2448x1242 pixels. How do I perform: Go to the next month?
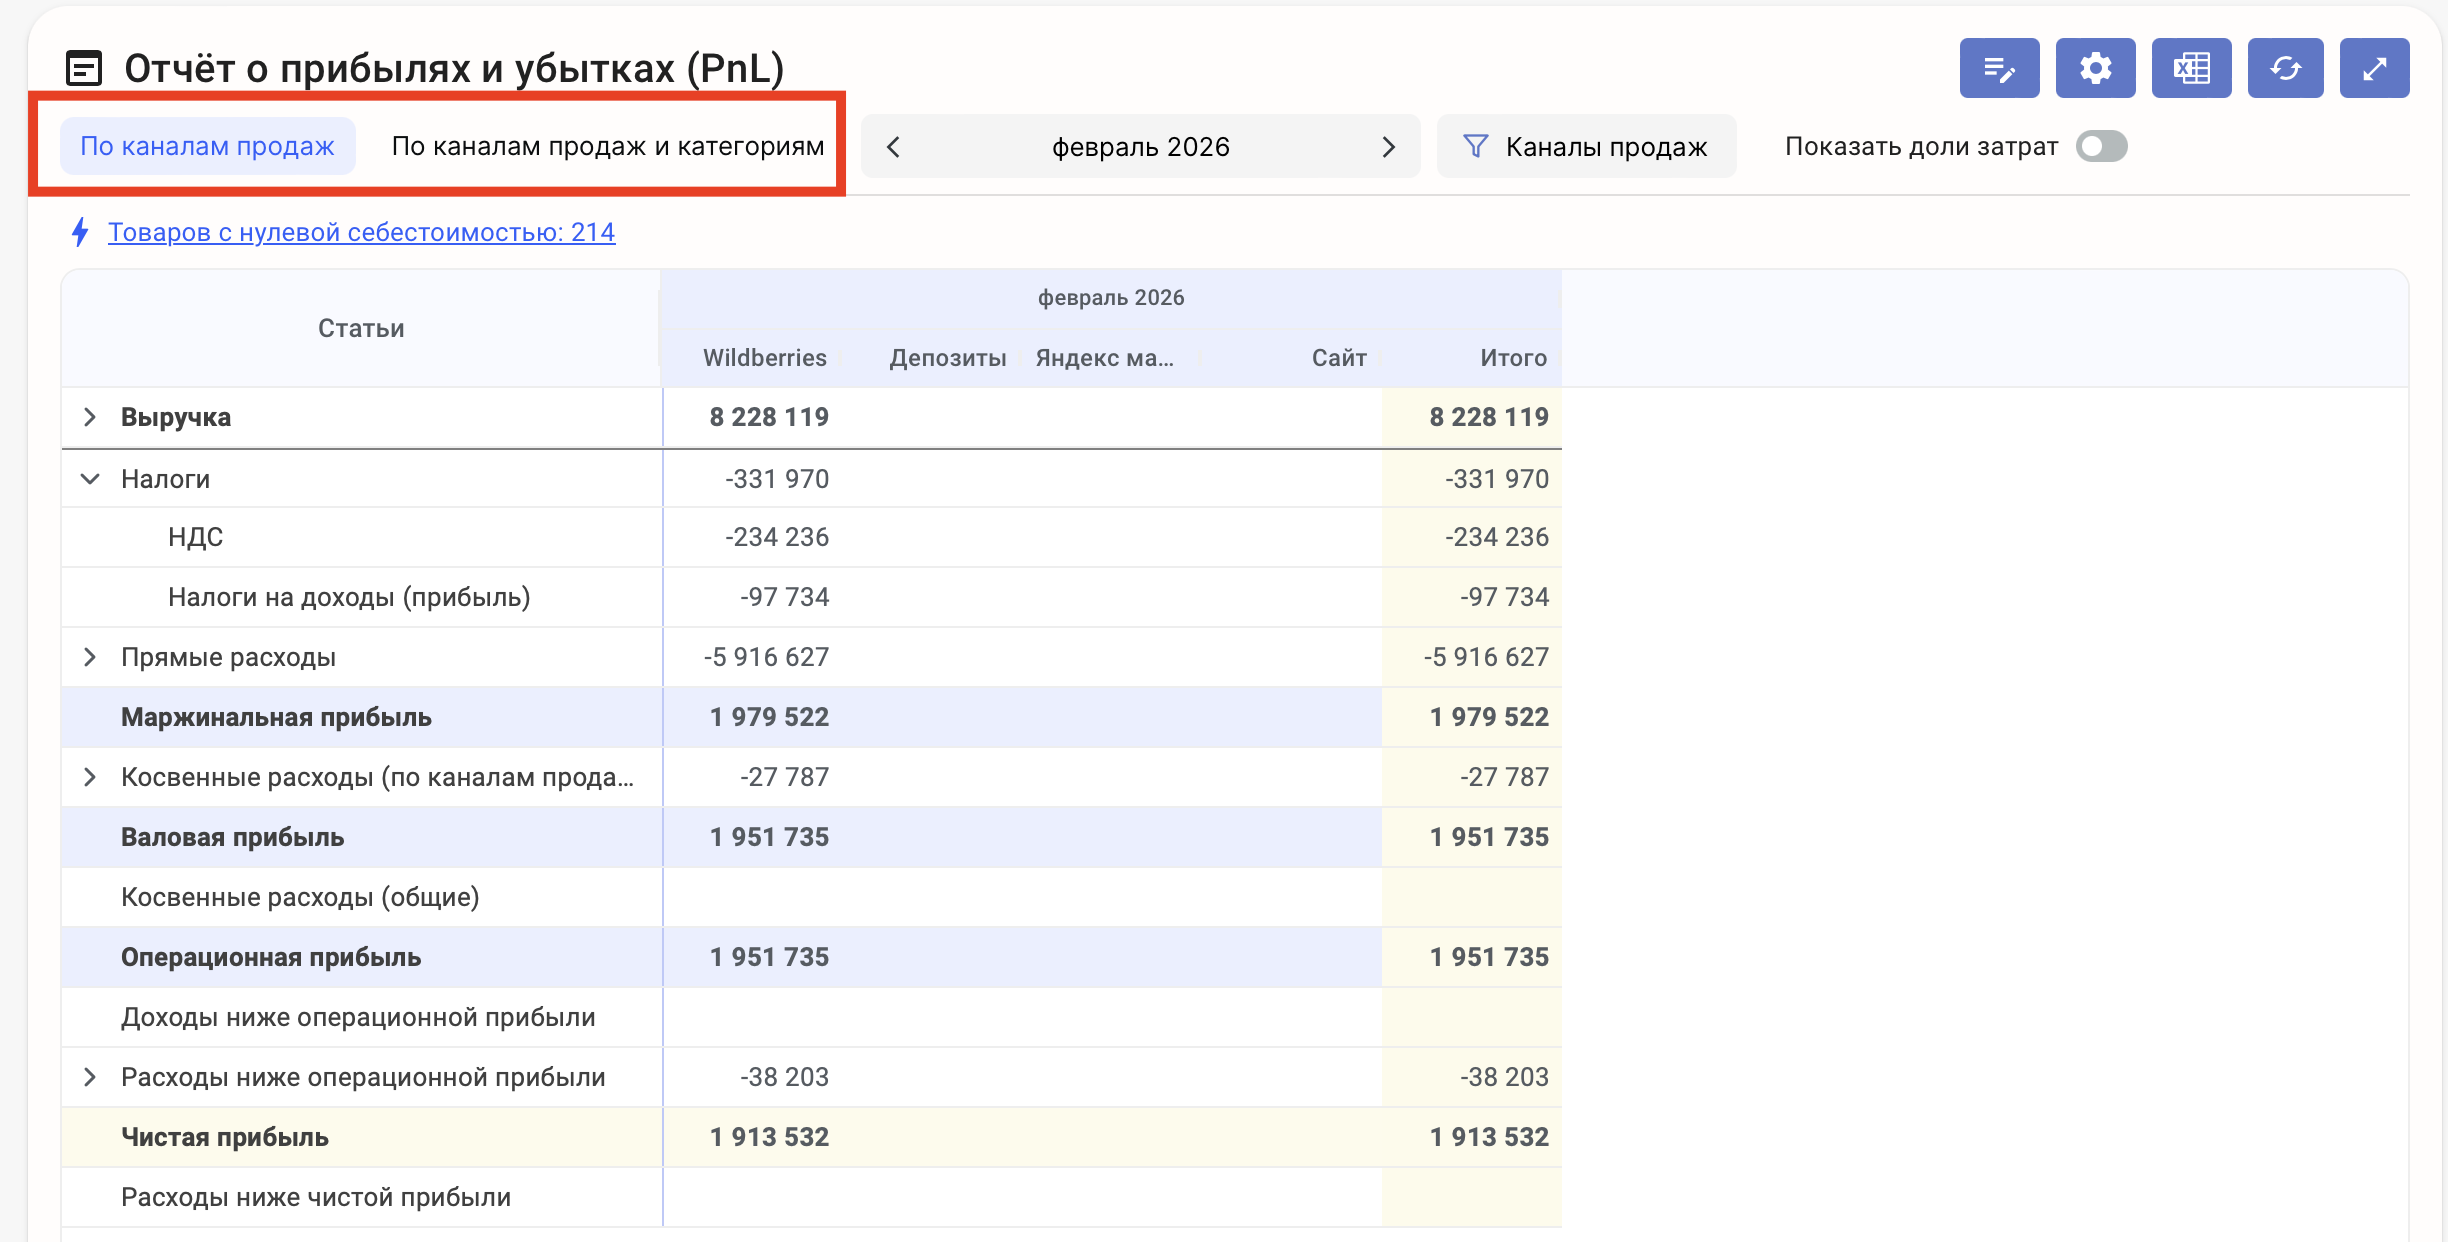tap(1388, 147)
